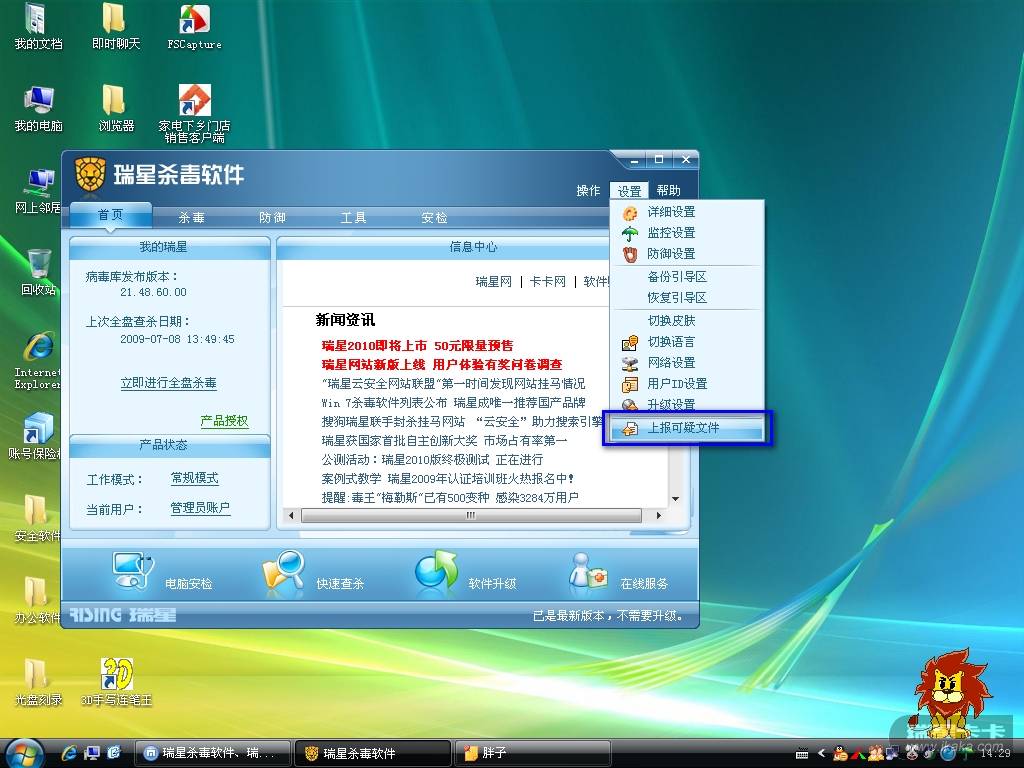The width and height of the screenshot is (1024, 768).
Task: Open the 账号保险柜 desktop shortcut
Action: (36, 436)
